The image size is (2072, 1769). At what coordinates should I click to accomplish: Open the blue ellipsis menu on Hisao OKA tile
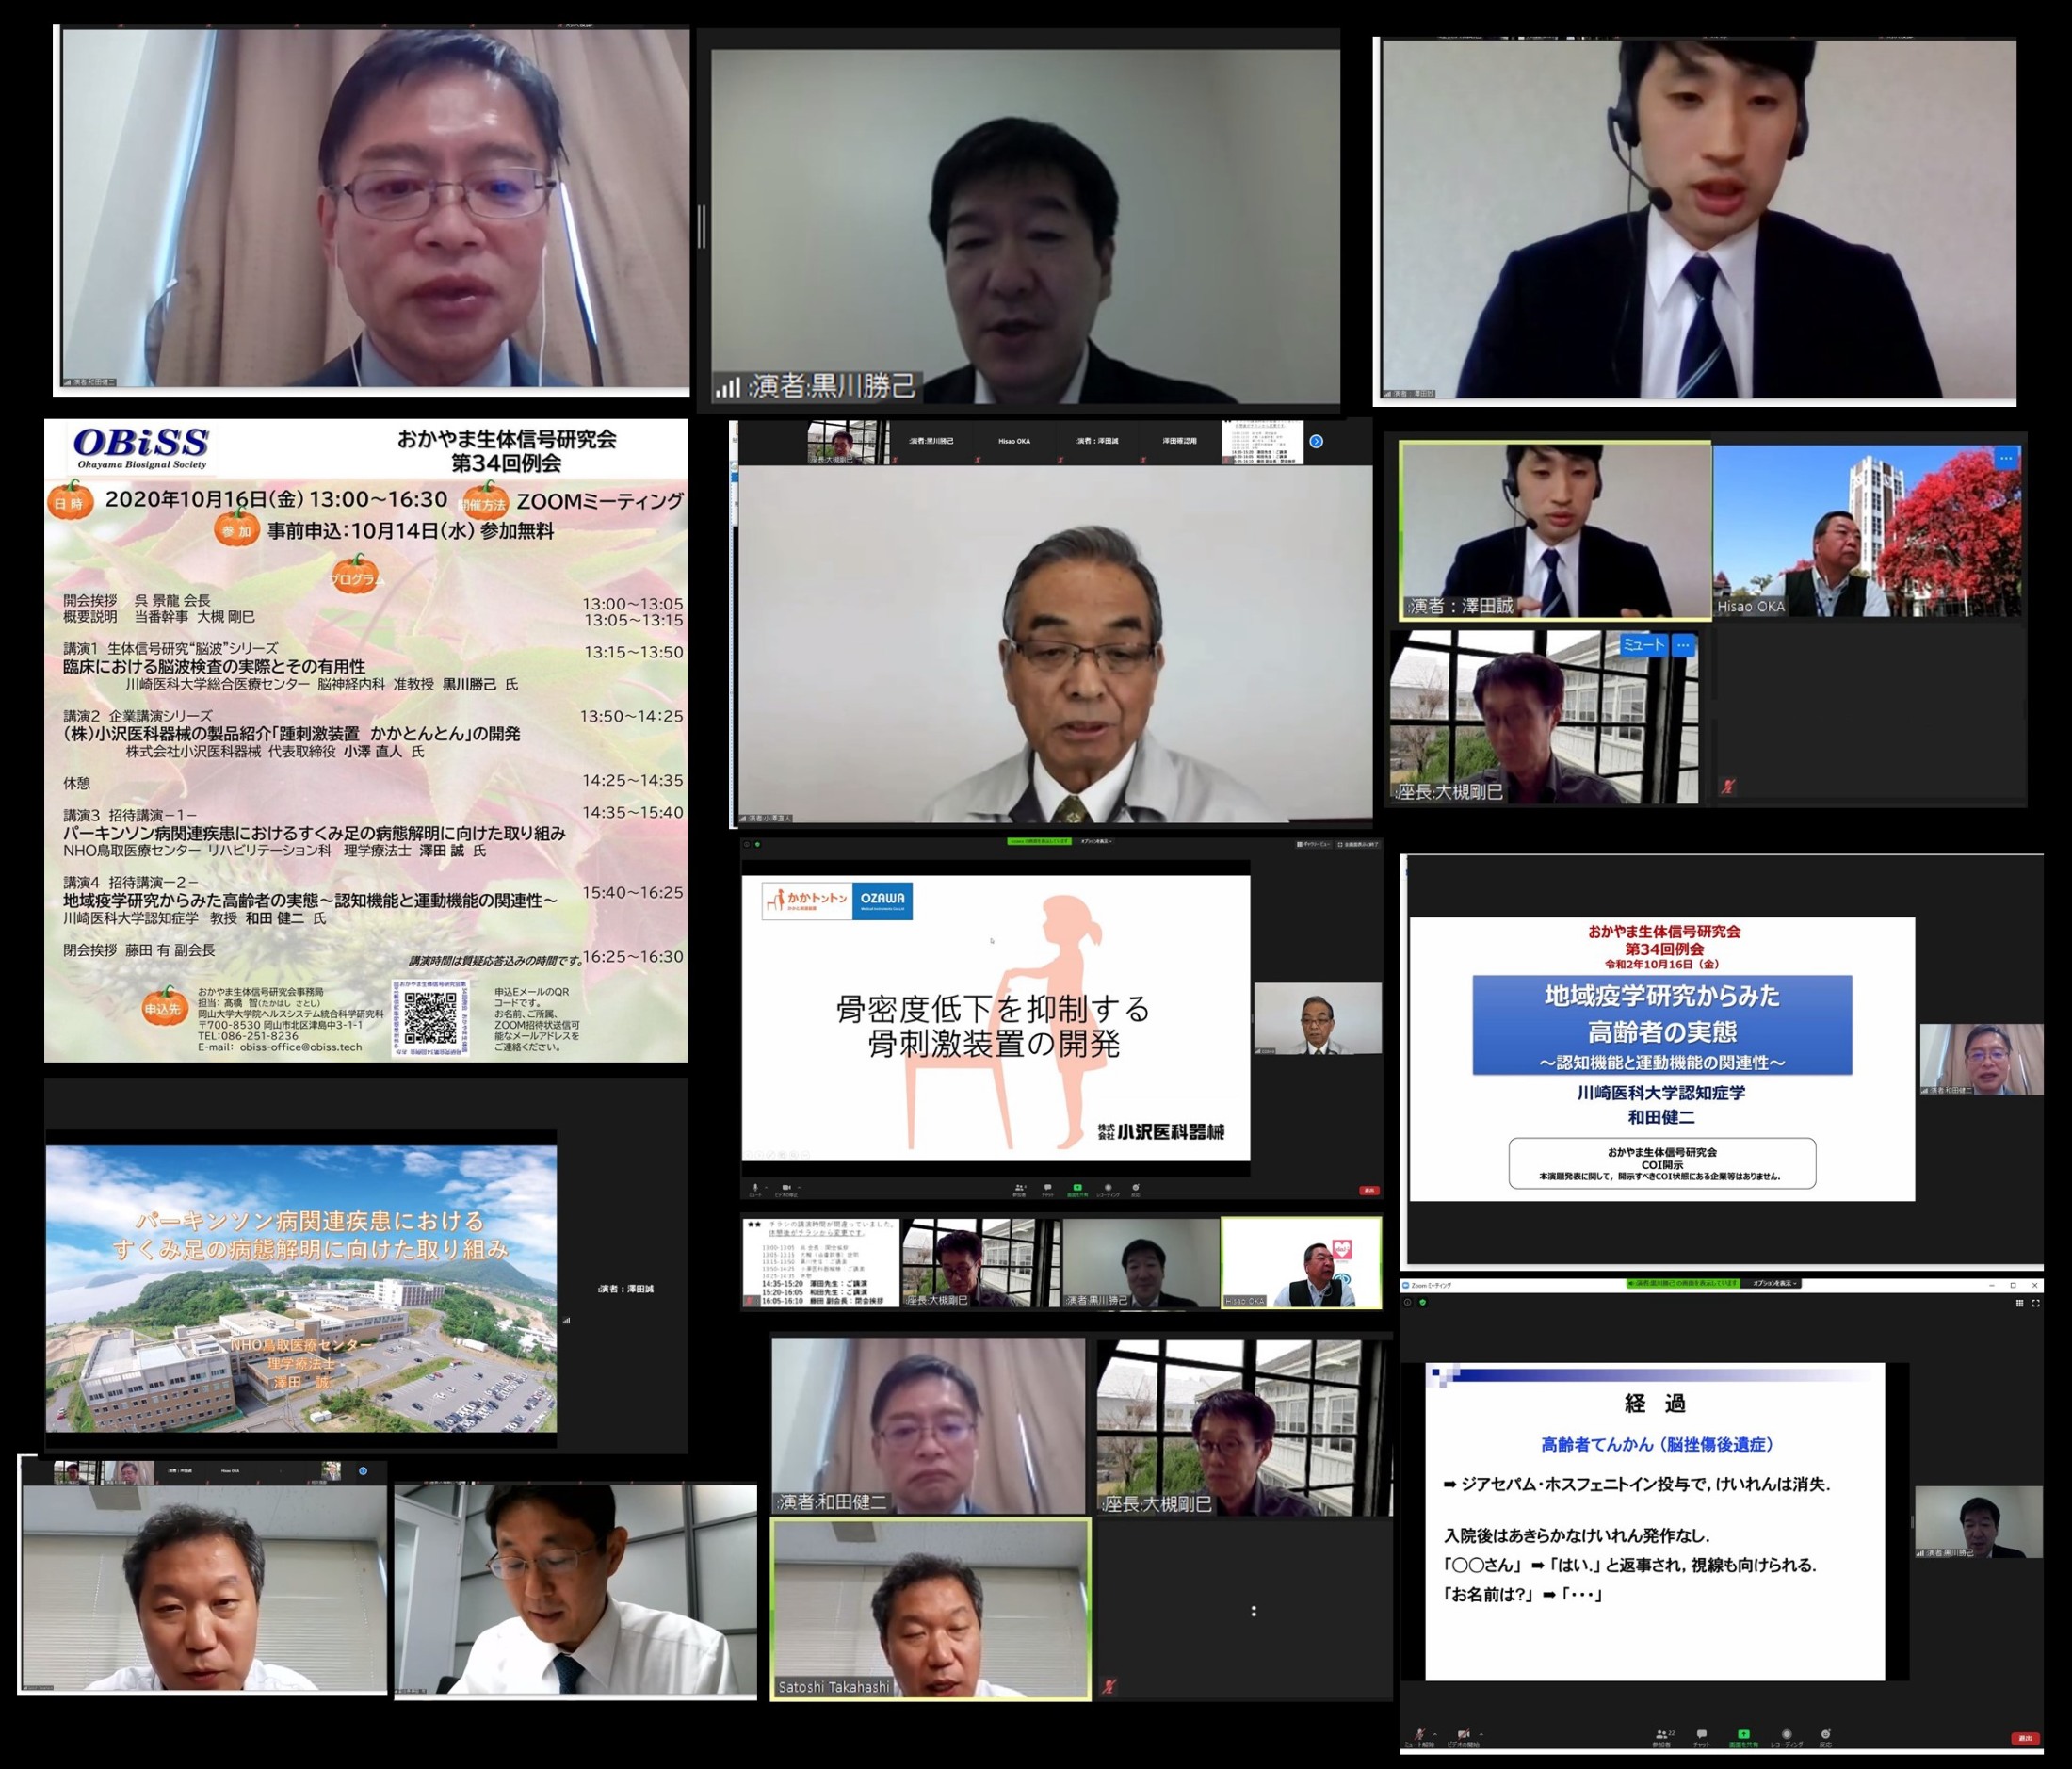[x=2006, y=458]
